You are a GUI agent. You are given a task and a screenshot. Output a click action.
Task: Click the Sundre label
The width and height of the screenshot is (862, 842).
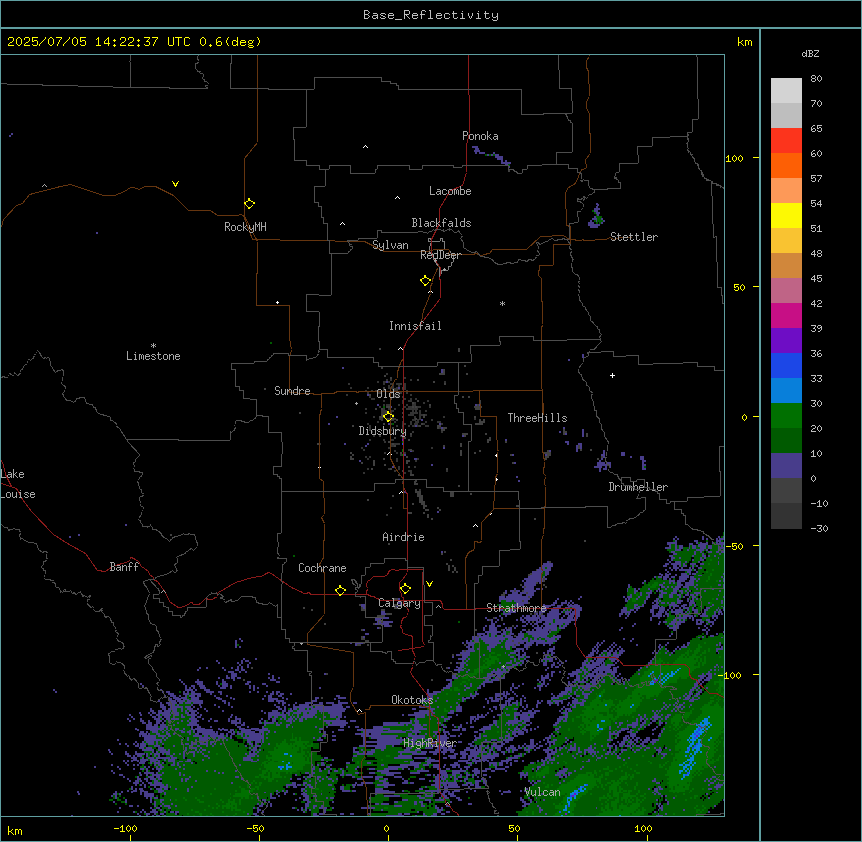(292, 391)
